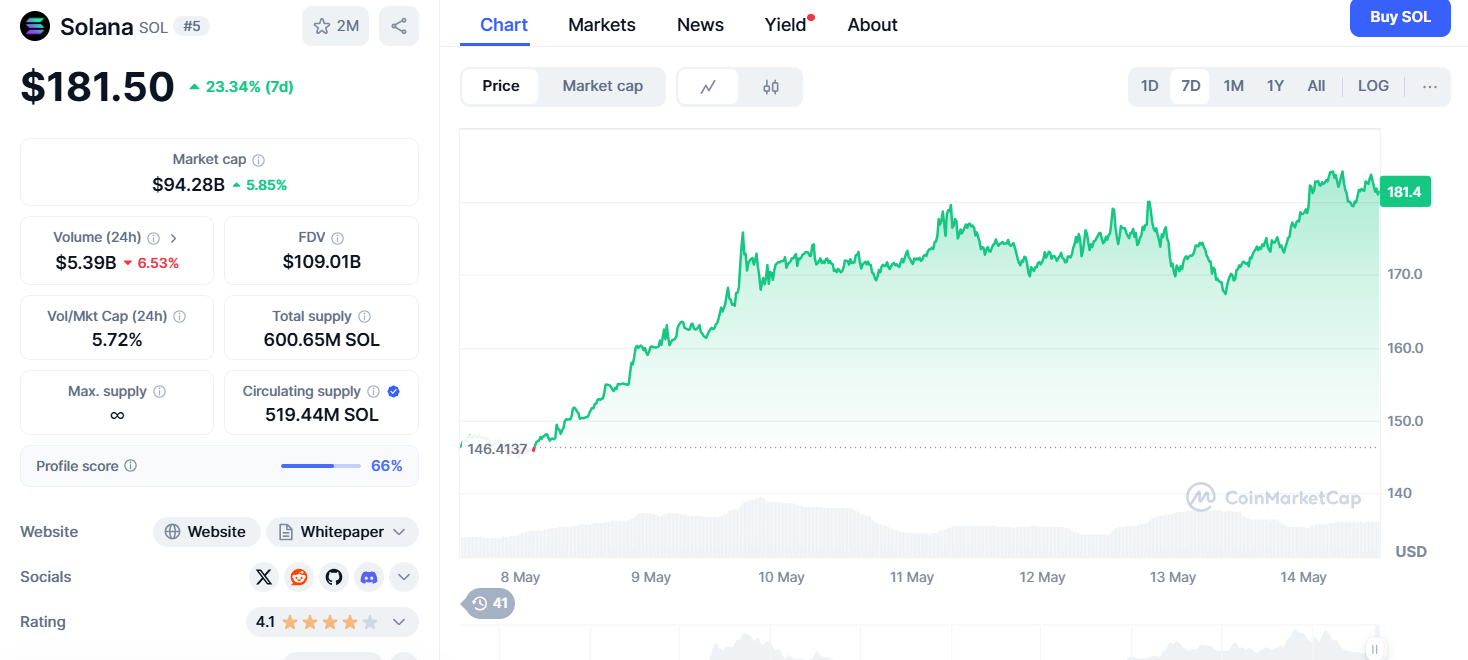Screen dimensions: 1468x660
Task: Open the Markets tab
Action: 601,25
